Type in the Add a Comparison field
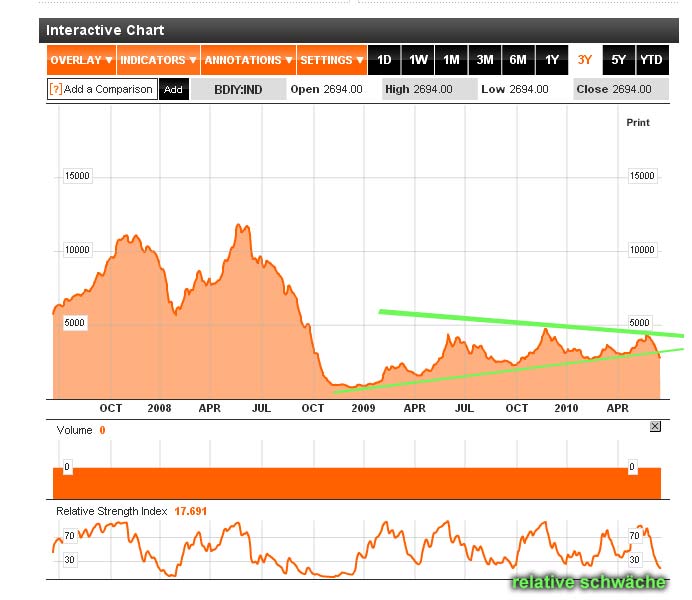The height and width of the screenshot is (600, 692). click(x=108, y=90)
